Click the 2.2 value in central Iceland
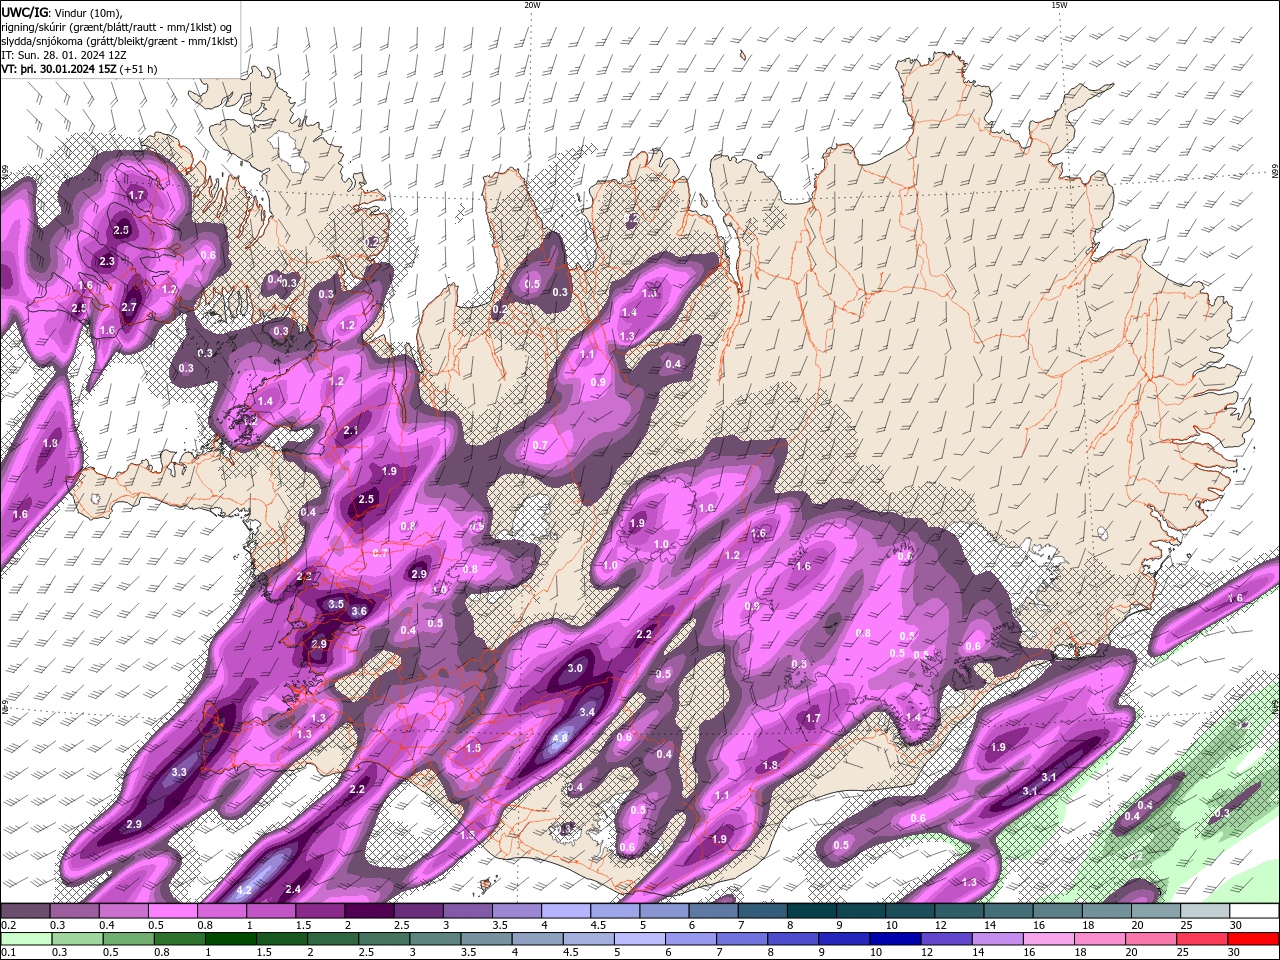This screenshot has height=960, width=1280. (644, 634)
